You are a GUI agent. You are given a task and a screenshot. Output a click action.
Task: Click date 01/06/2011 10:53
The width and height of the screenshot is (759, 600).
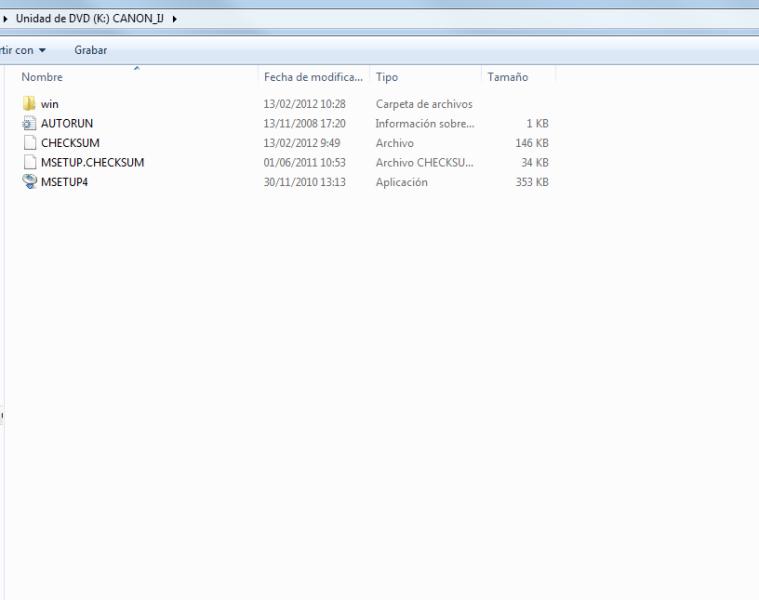point(304,162)
